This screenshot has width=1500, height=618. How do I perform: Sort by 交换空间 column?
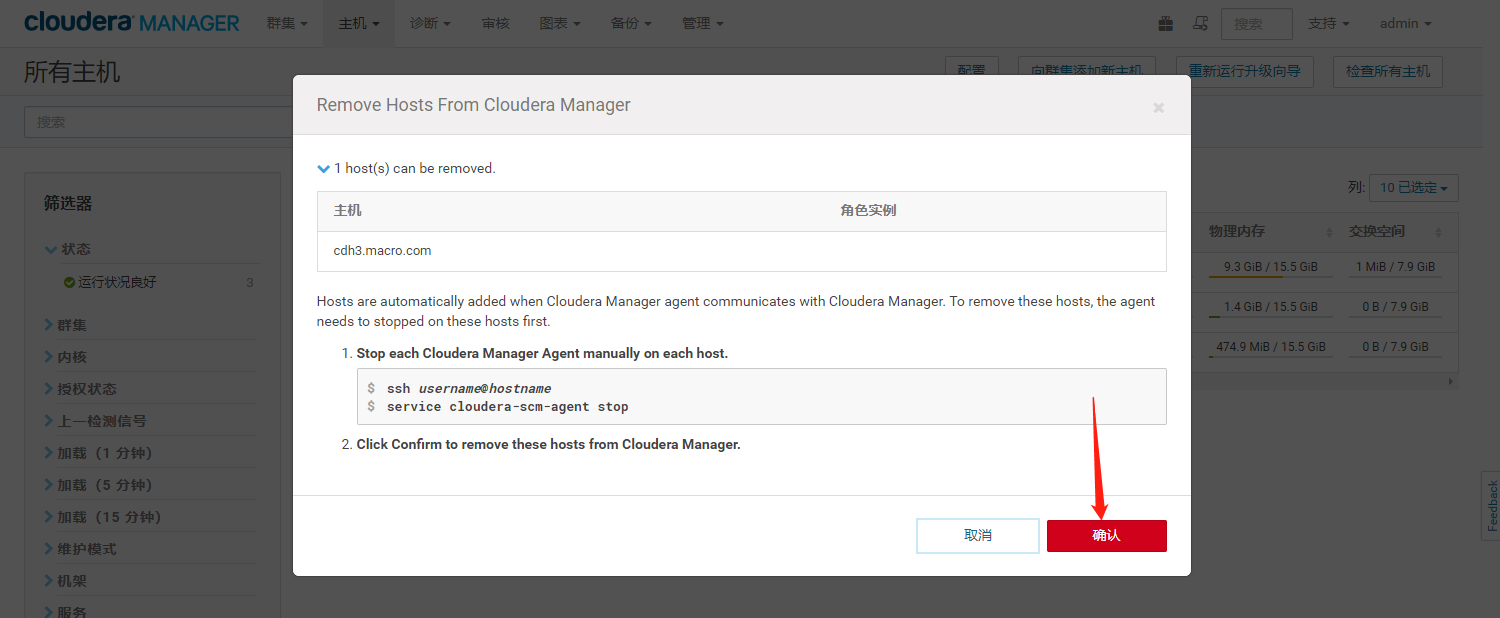1395,231
